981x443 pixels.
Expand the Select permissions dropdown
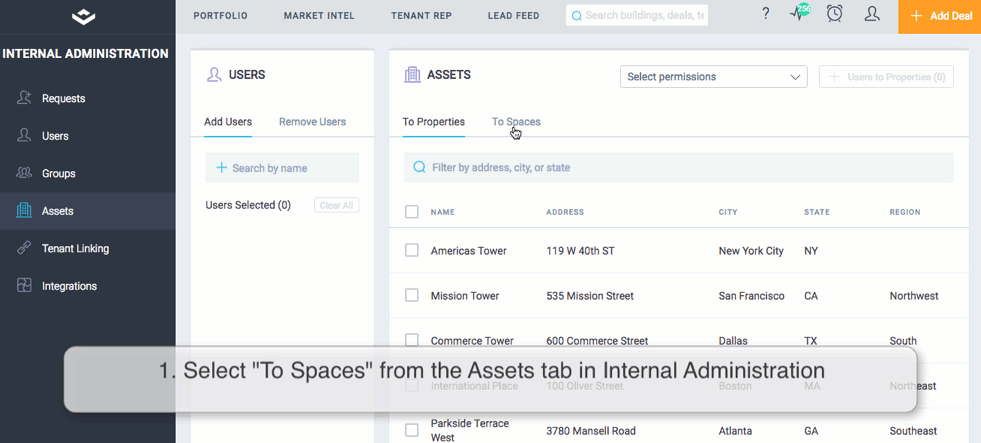point(713,77)
